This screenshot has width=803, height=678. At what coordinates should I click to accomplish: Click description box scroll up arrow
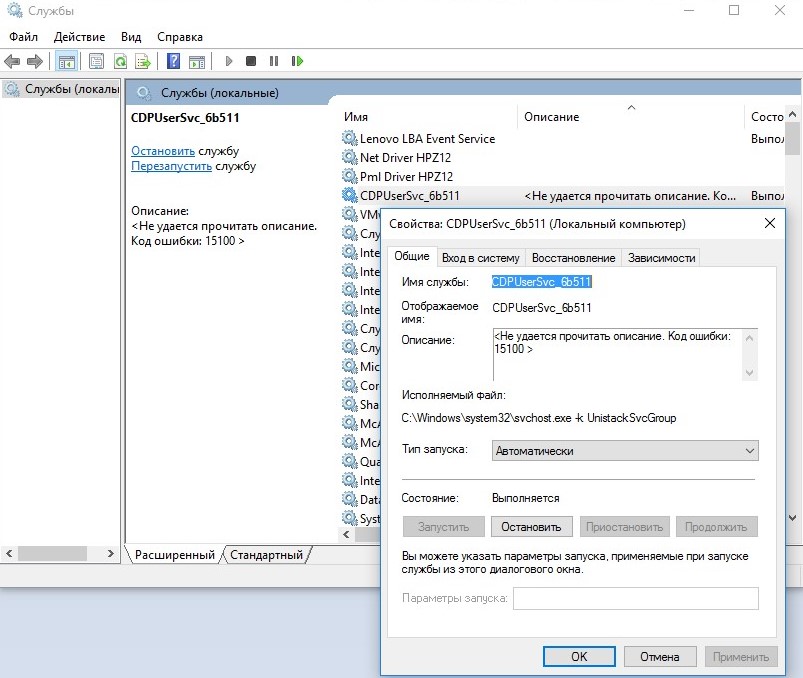point(749,338)
